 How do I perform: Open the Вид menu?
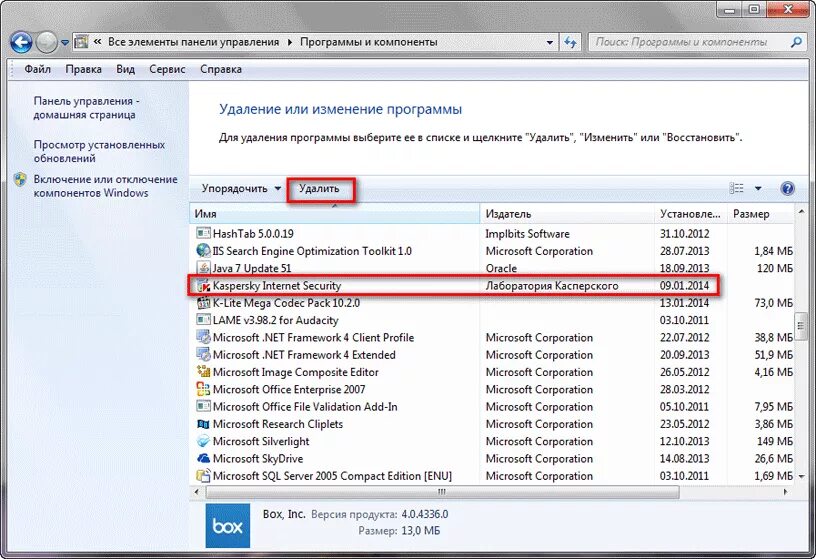125,69
